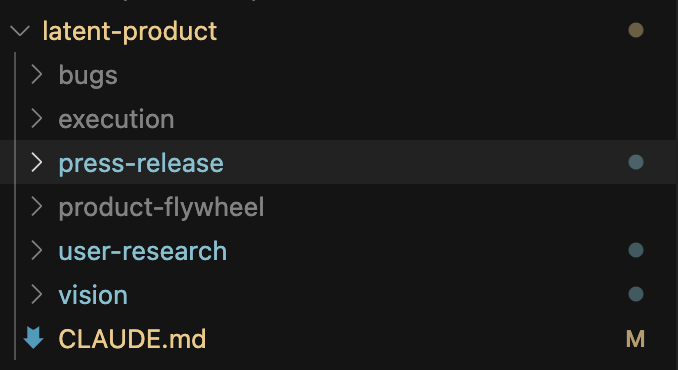Click the modified dot on latent-product
Screen dimensions: 678x370
coord(636,30)
